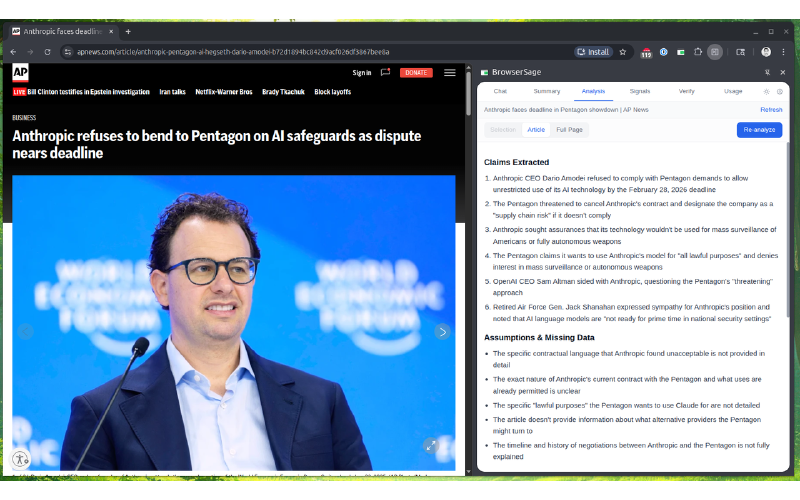
Task: Reload the AP News page
Action: (47, 52)
